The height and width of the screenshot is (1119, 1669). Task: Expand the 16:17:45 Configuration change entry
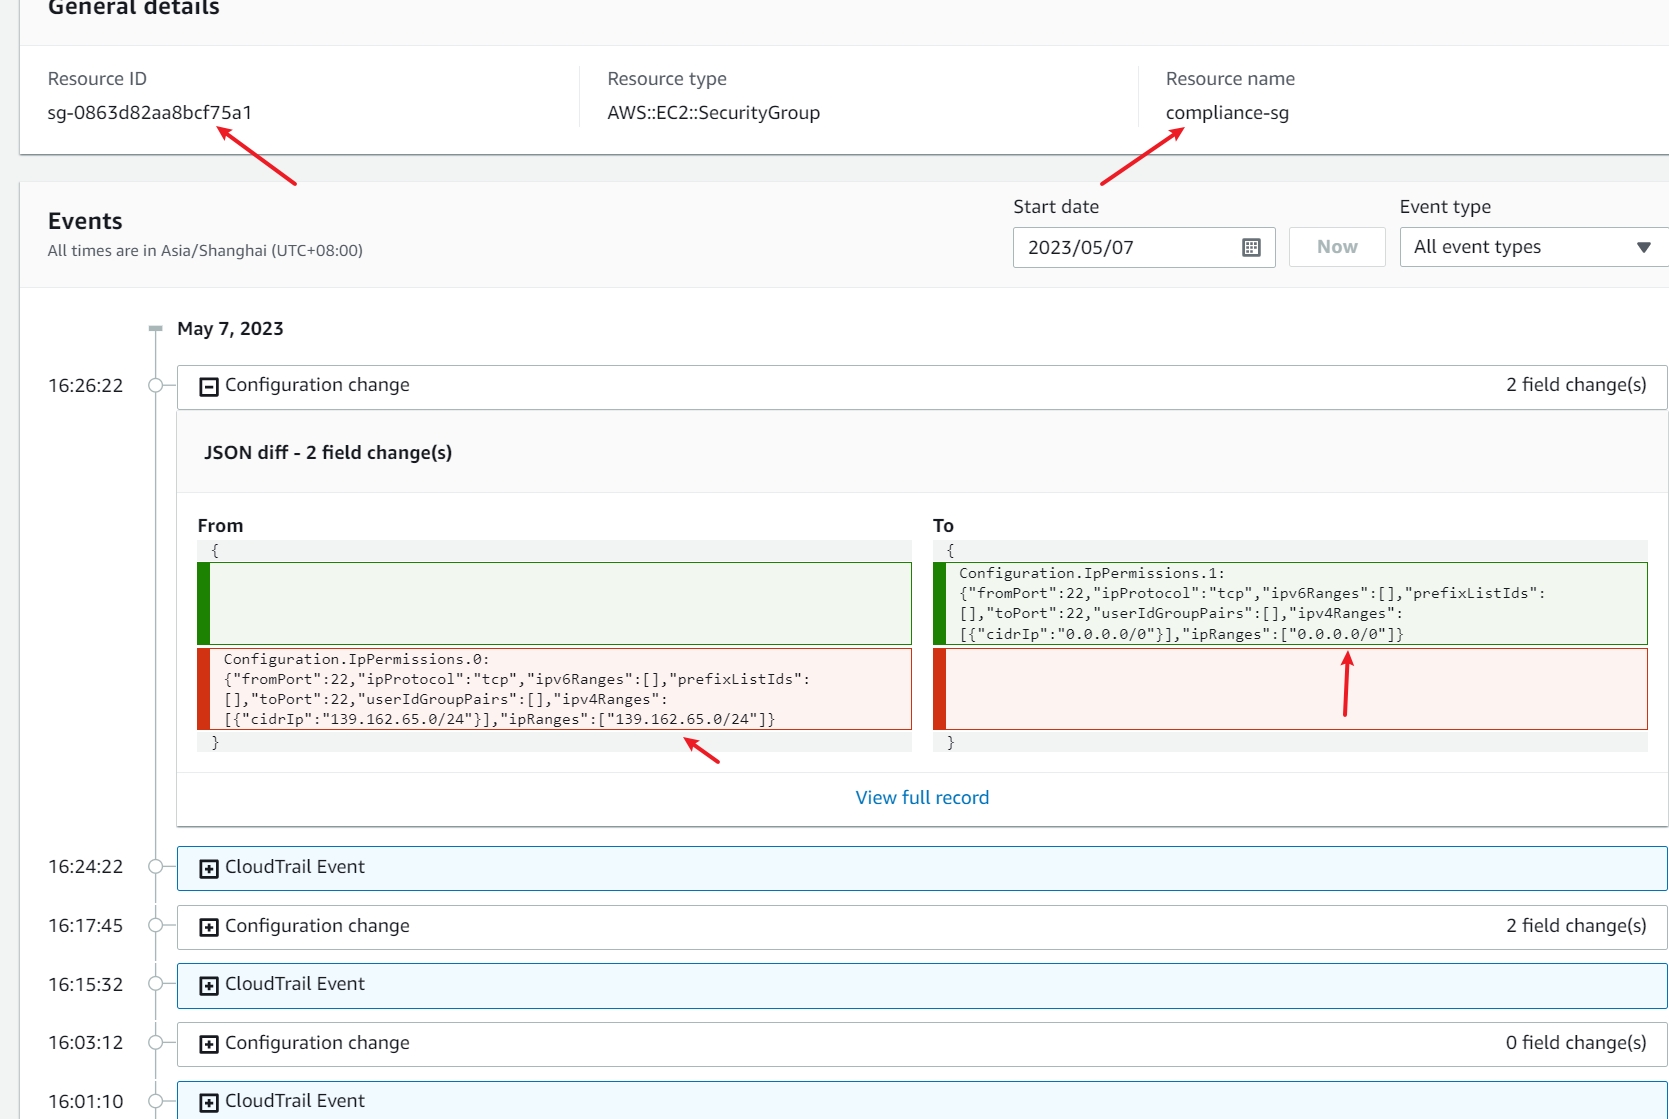click(209, 927)
